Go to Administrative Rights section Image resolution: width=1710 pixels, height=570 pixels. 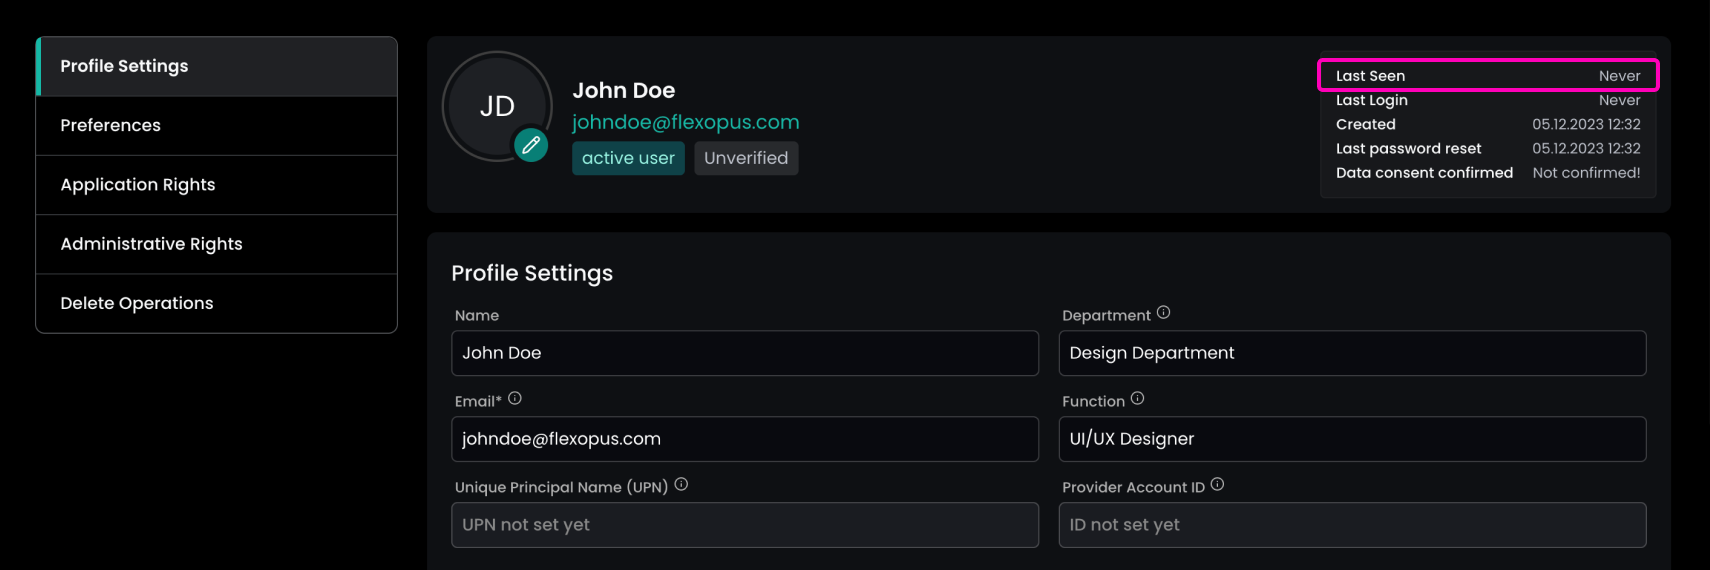pyautogui.click(x=217, y=244)
